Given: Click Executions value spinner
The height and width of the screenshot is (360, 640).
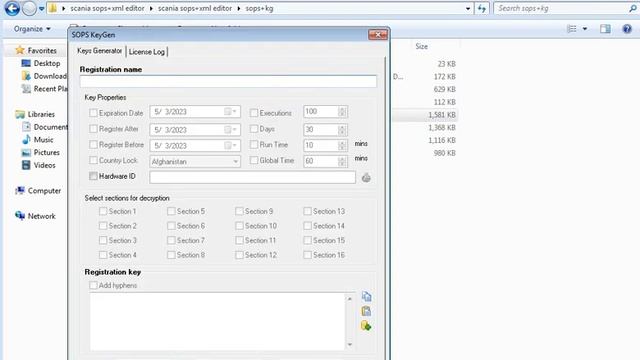Looking at the screenshot, I should pos(342,111).
